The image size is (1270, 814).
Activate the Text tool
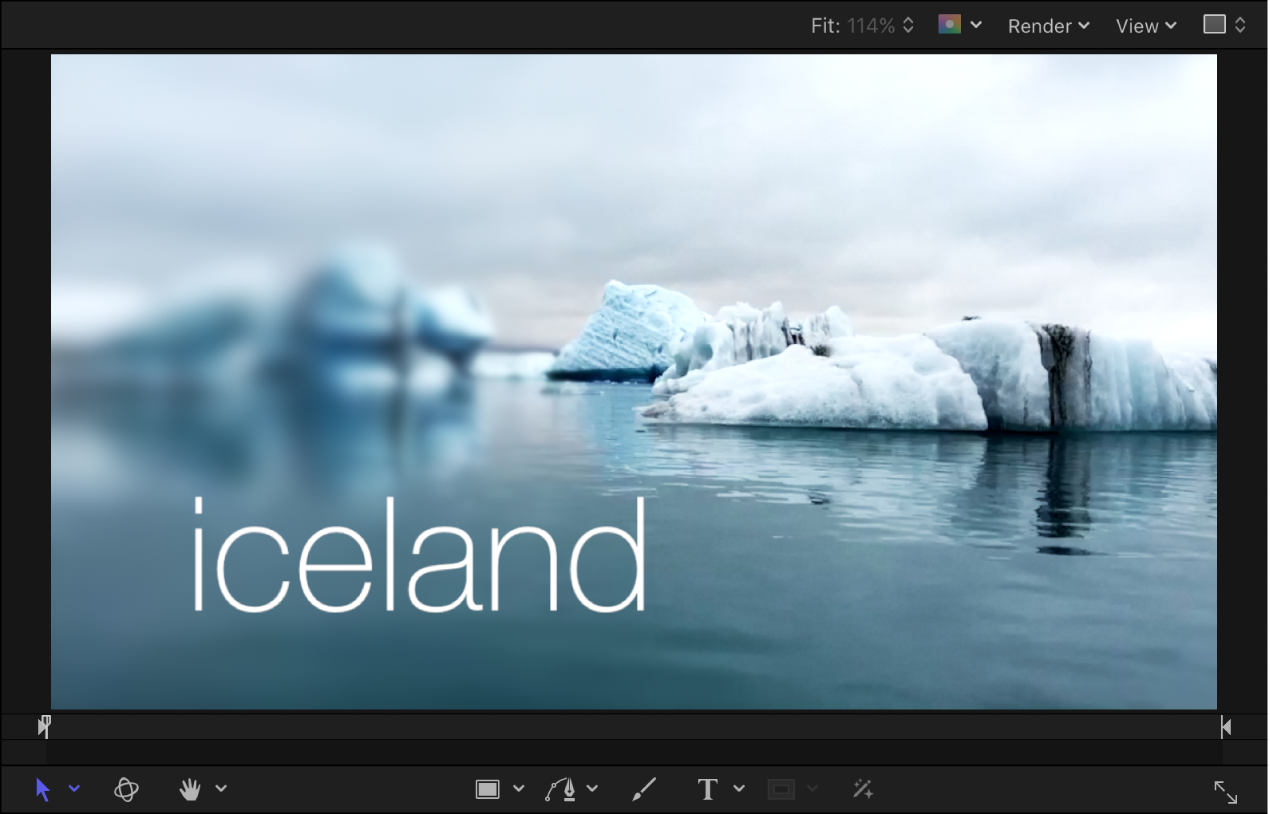pyautogui.click(x=707, y=789)
